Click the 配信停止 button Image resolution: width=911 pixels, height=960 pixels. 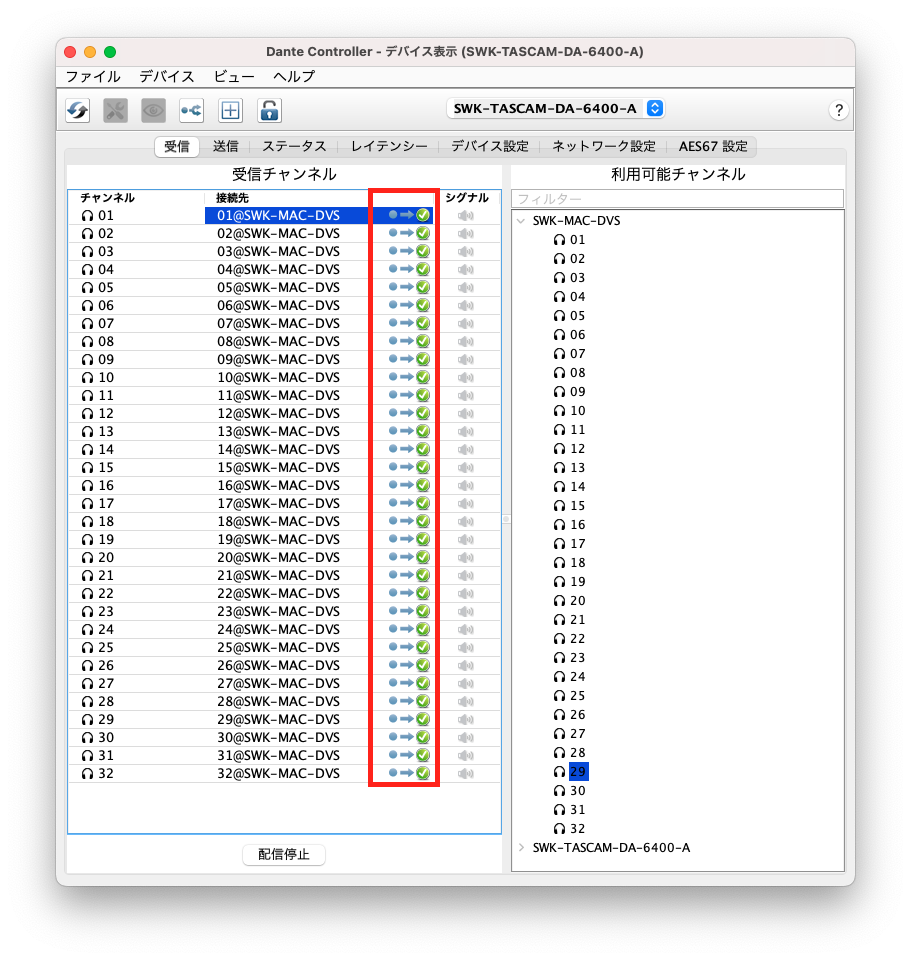pos(284,854)
